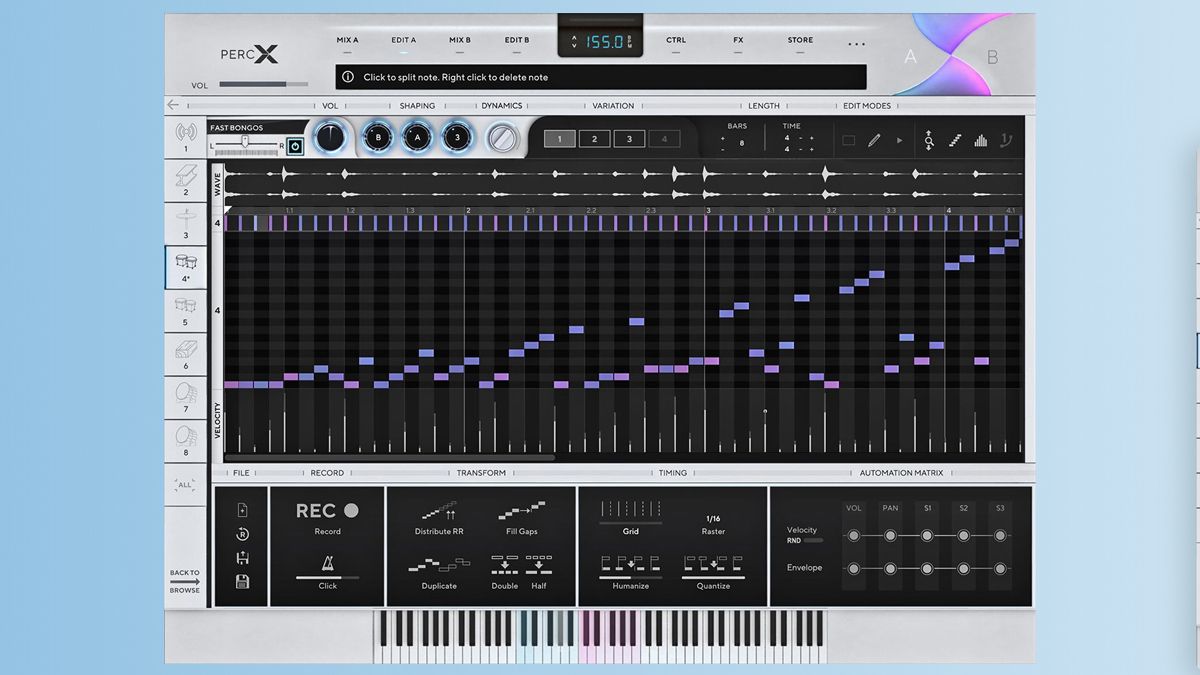
Task: Click the ALL slots selector
Action: click(x=184, y=485)
